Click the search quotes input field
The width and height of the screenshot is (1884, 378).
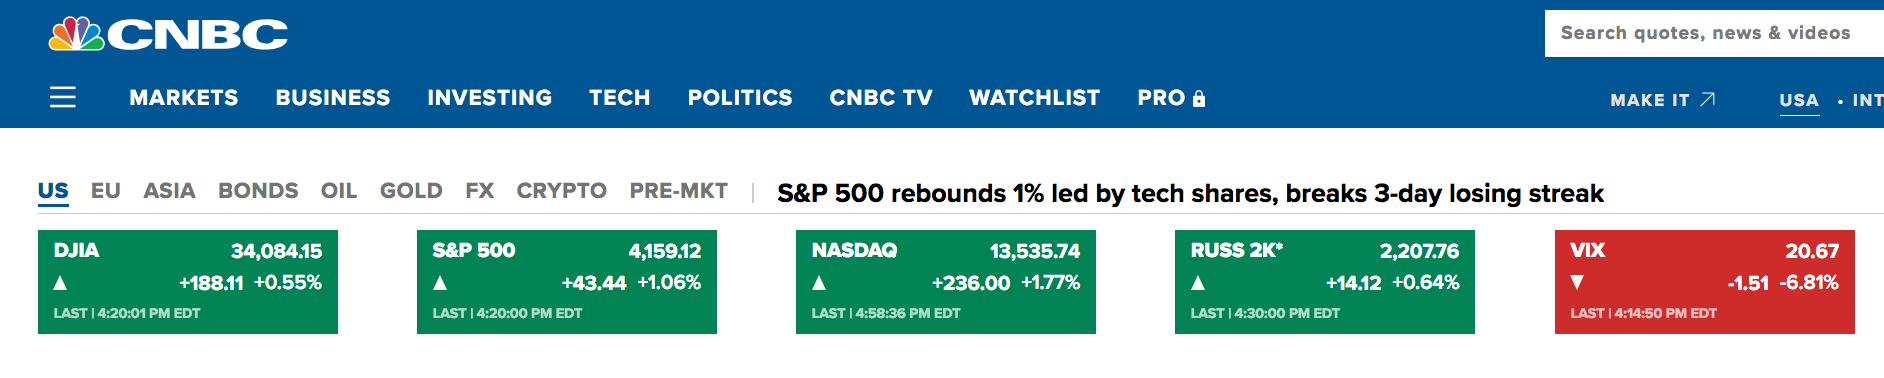point(1714,34)
